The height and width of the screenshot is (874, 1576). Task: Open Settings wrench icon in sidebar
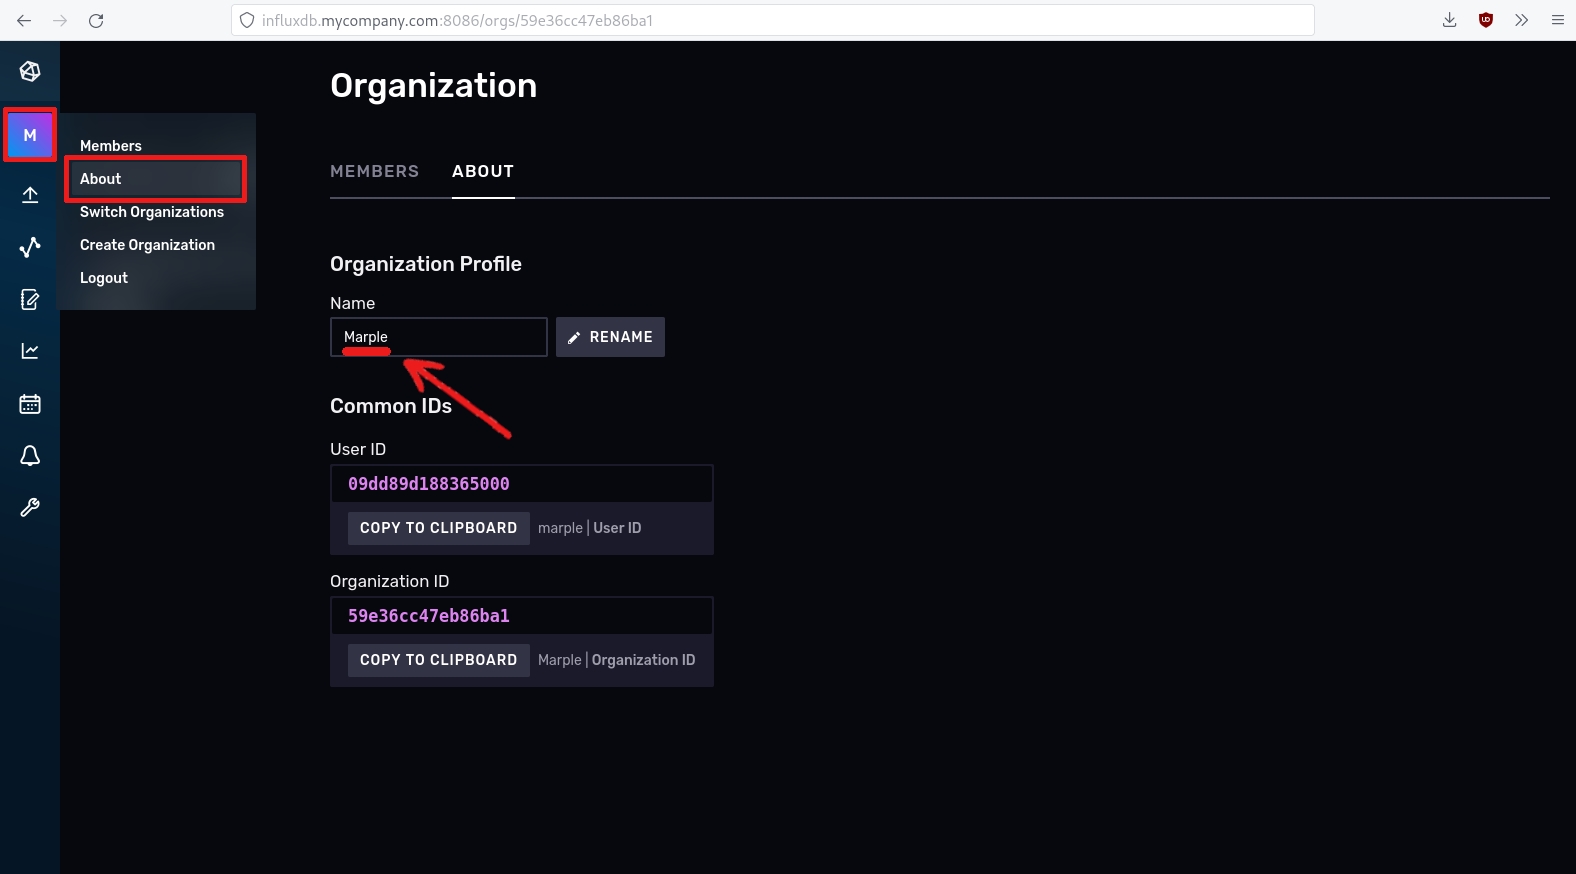pos(30,508)
